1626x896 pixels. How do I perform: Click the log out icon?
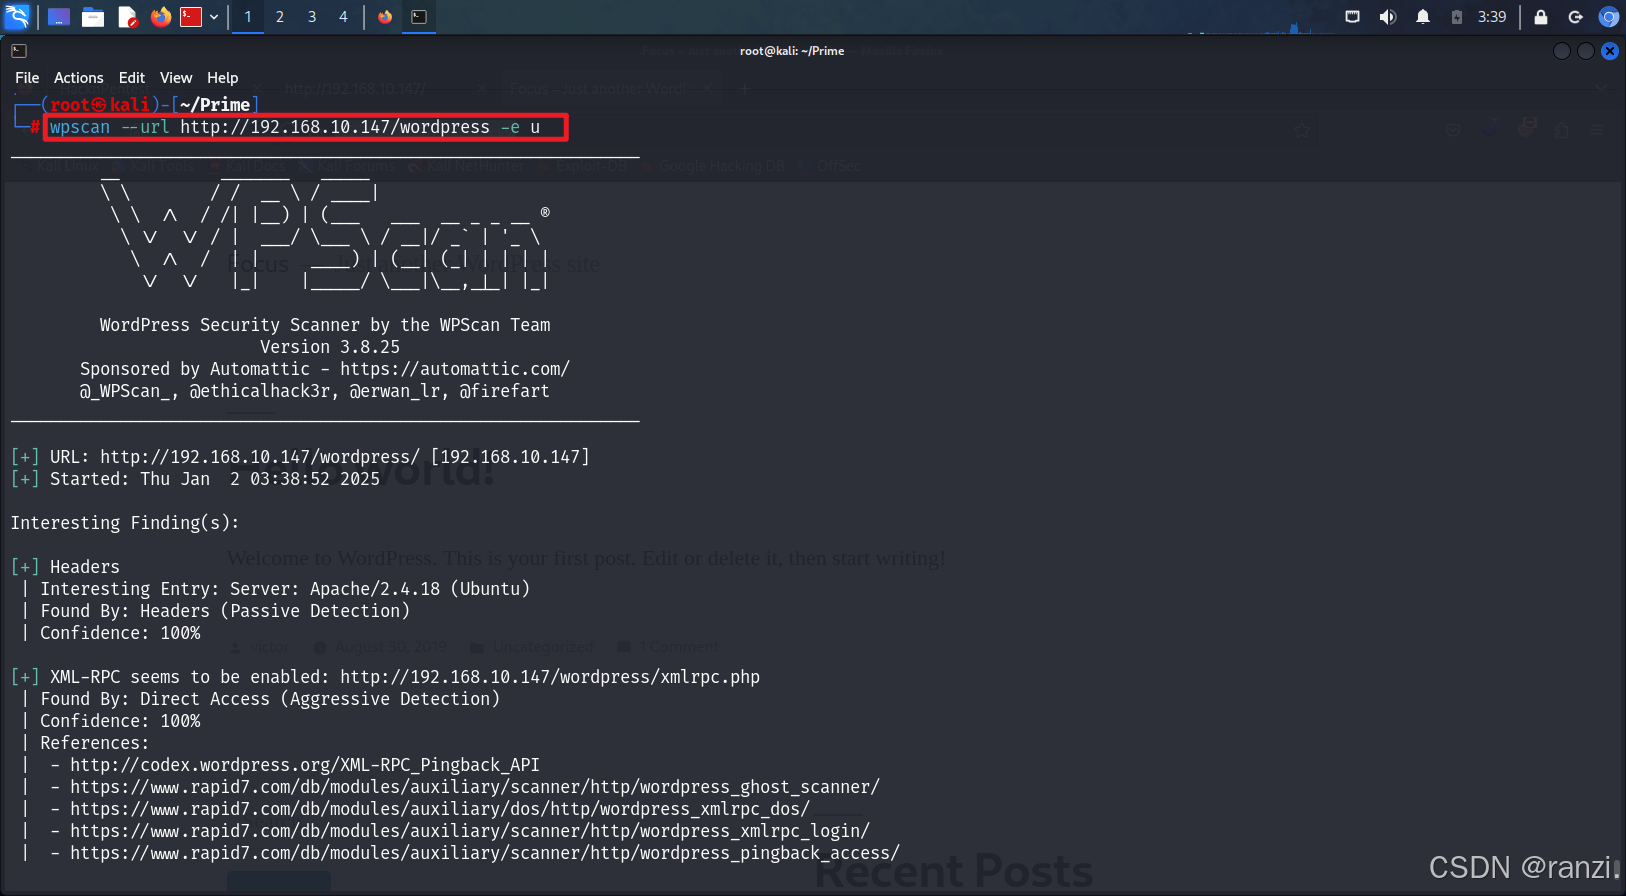click(x=1575, y=17)
